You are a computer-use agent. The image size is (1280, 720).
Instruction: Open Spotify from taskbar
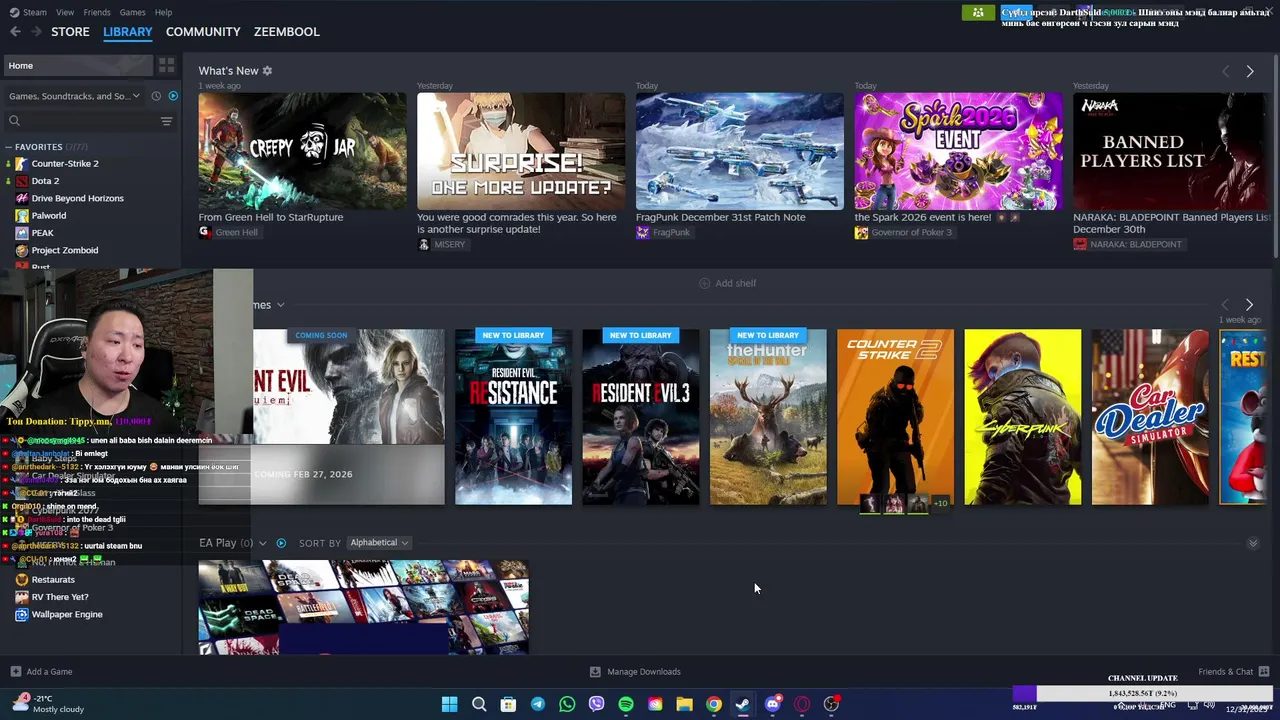[x=626, y=704]
